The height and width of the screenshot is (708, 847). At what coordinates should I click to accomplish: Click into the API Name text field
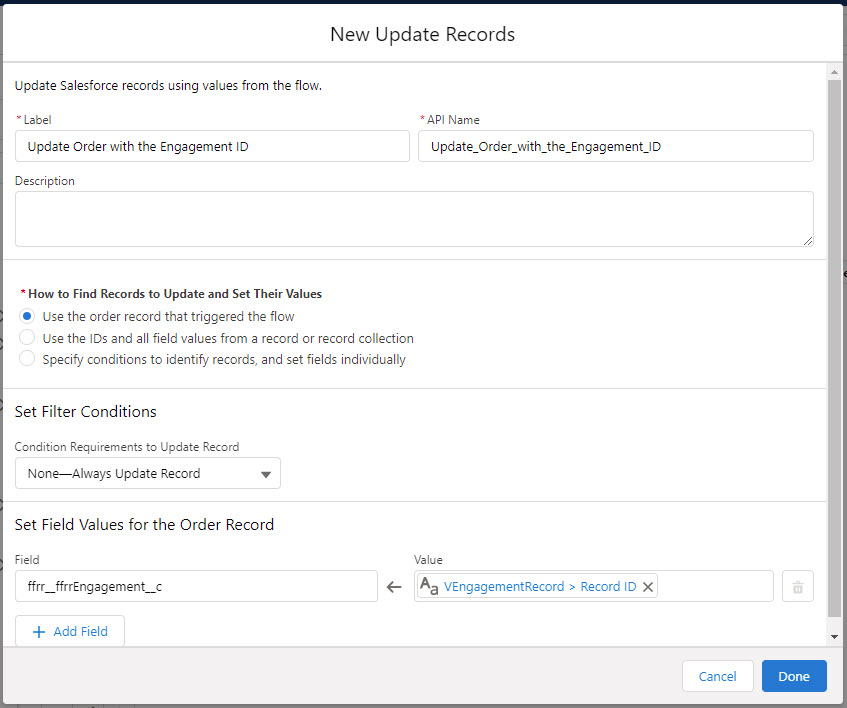[615, 146]
